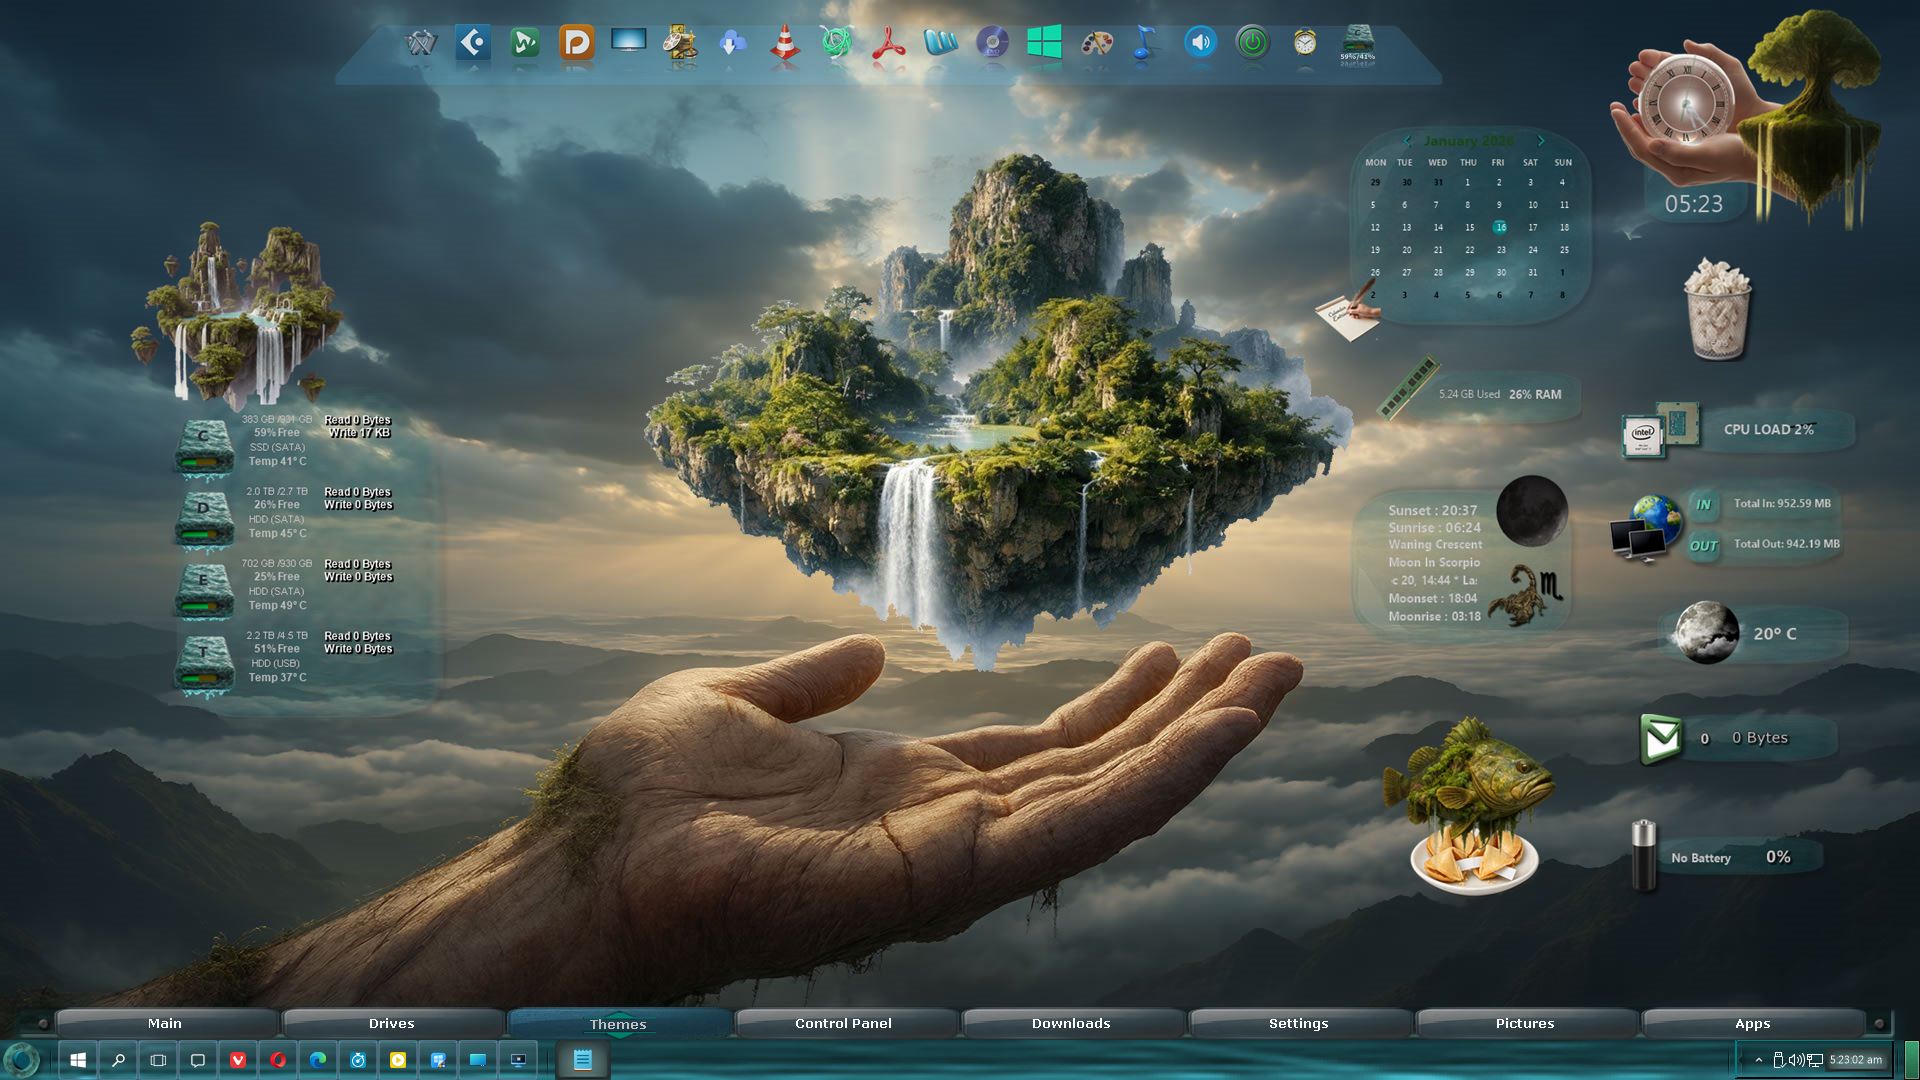
Task: Click the Drives bar button
Action: tap(391, 1023)
